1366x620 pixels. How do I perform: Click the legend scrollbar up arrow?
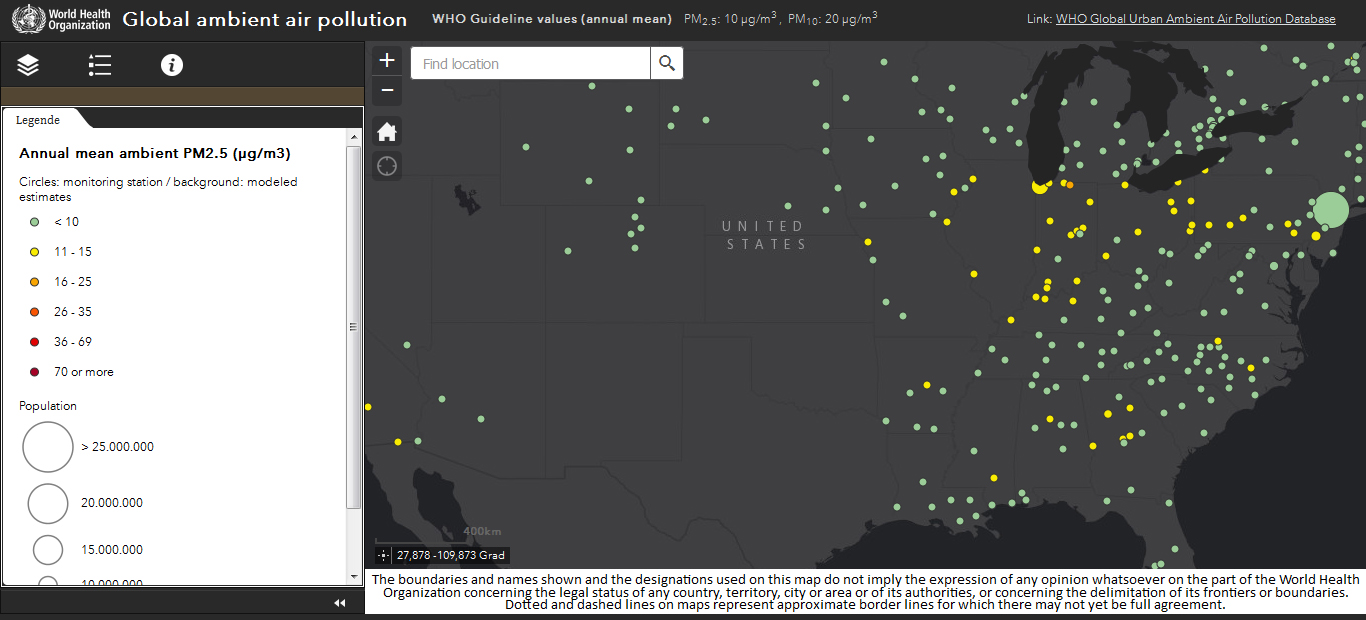[354, 138]
